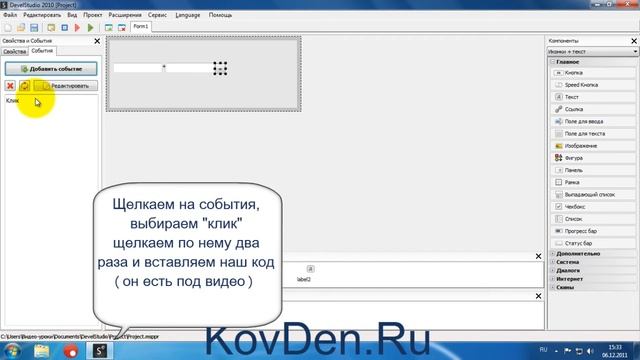Switch to the События tab
Screen dimensions: 640x360
(x=42, y=51)
